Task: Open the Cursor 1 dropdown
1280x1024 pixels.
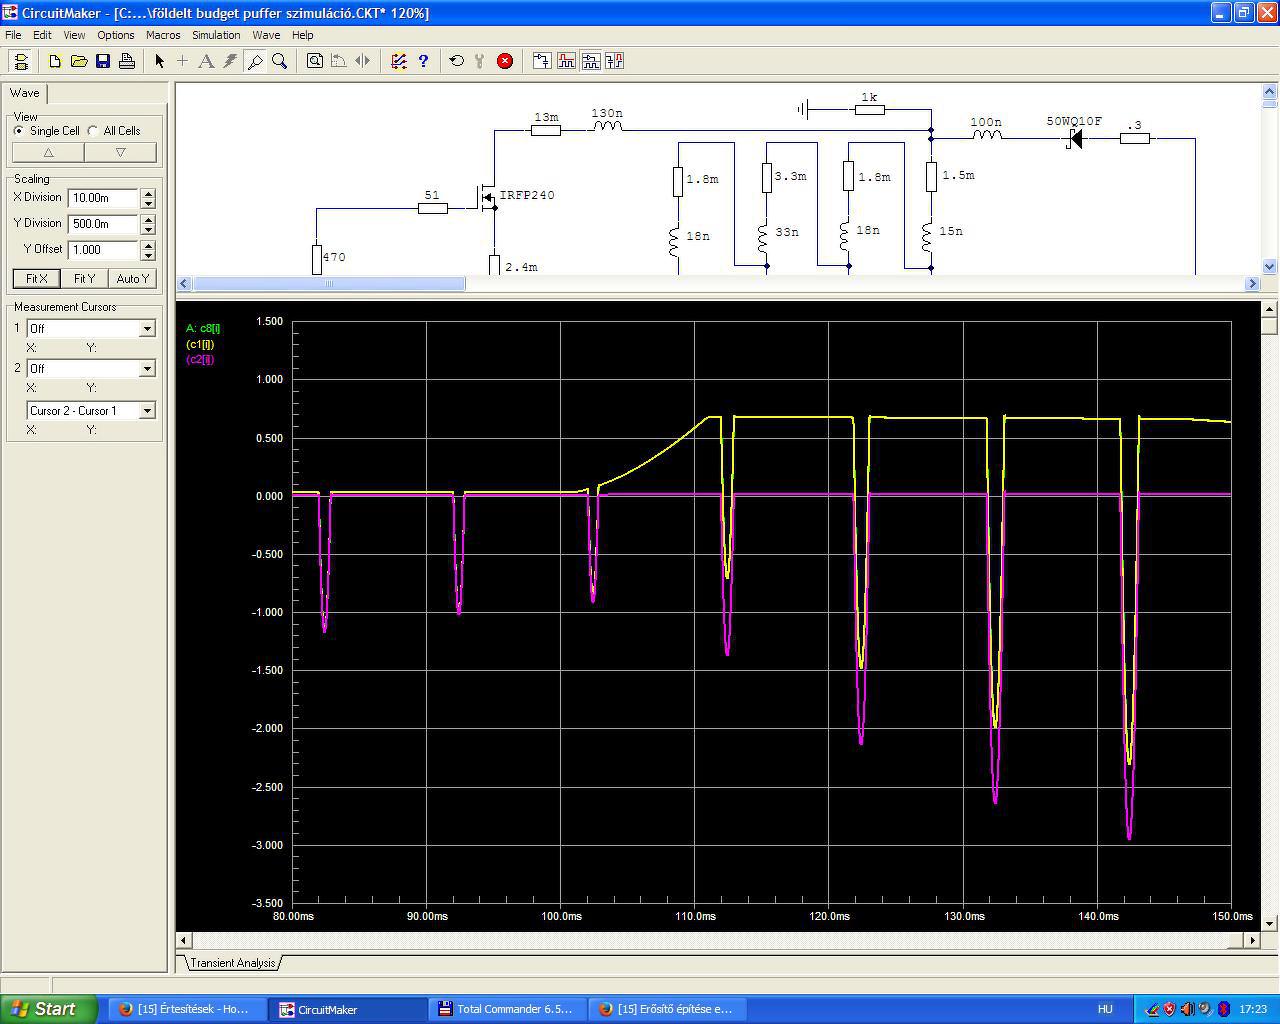Action: click(147, 328)
